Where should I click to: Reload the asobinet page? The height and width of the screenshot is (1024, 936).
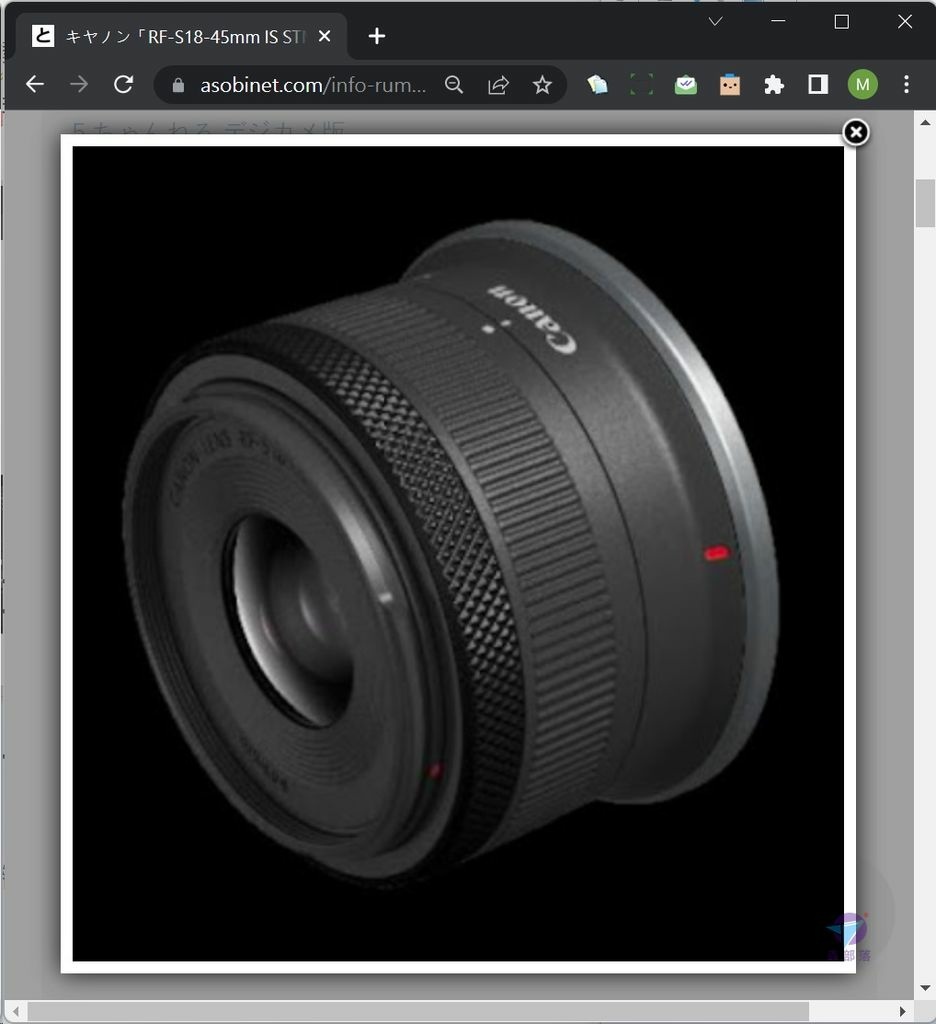123,84
